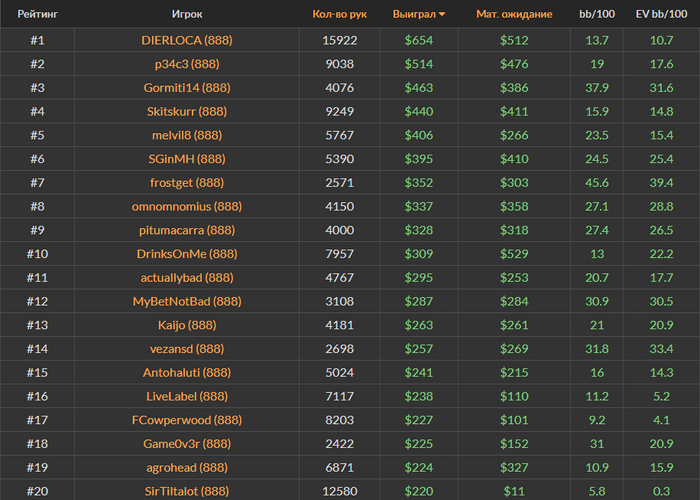Select hands count 9038
Image resolution: width=700 pixels, height=500 pixels.
339,64
